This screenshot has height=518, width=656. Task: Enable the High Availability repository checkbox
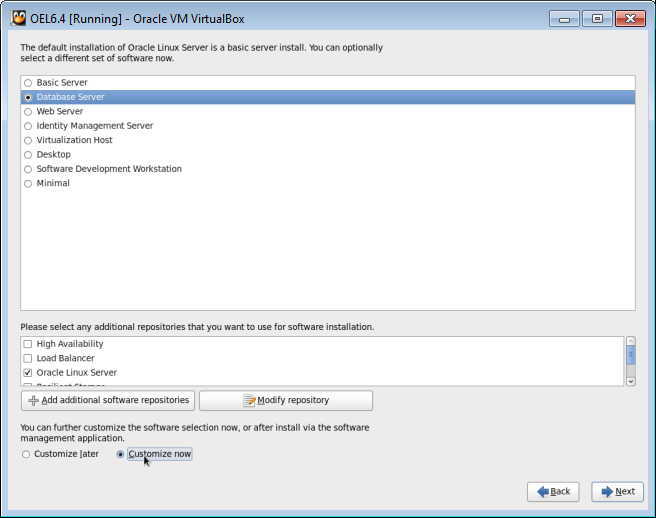(28, 344)
